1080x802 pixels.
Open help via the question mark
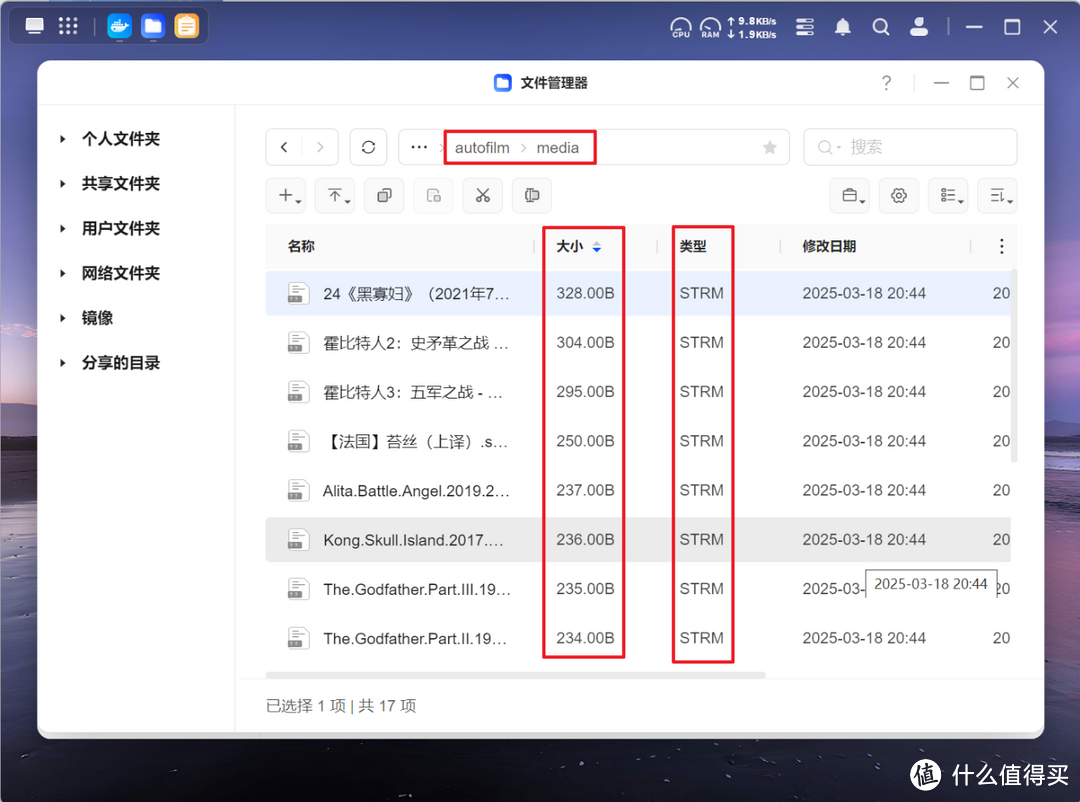click(886, 83)
